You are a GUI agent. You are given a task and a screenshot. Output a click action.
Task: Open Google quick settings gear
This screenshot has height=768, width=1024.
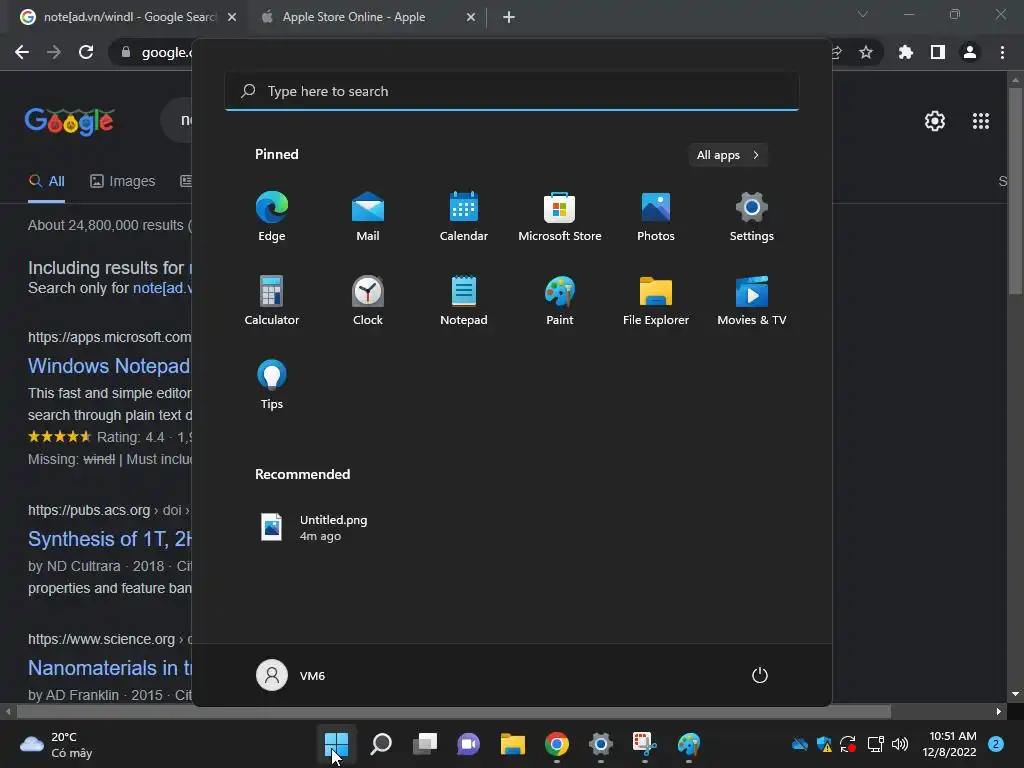(935, 121)
